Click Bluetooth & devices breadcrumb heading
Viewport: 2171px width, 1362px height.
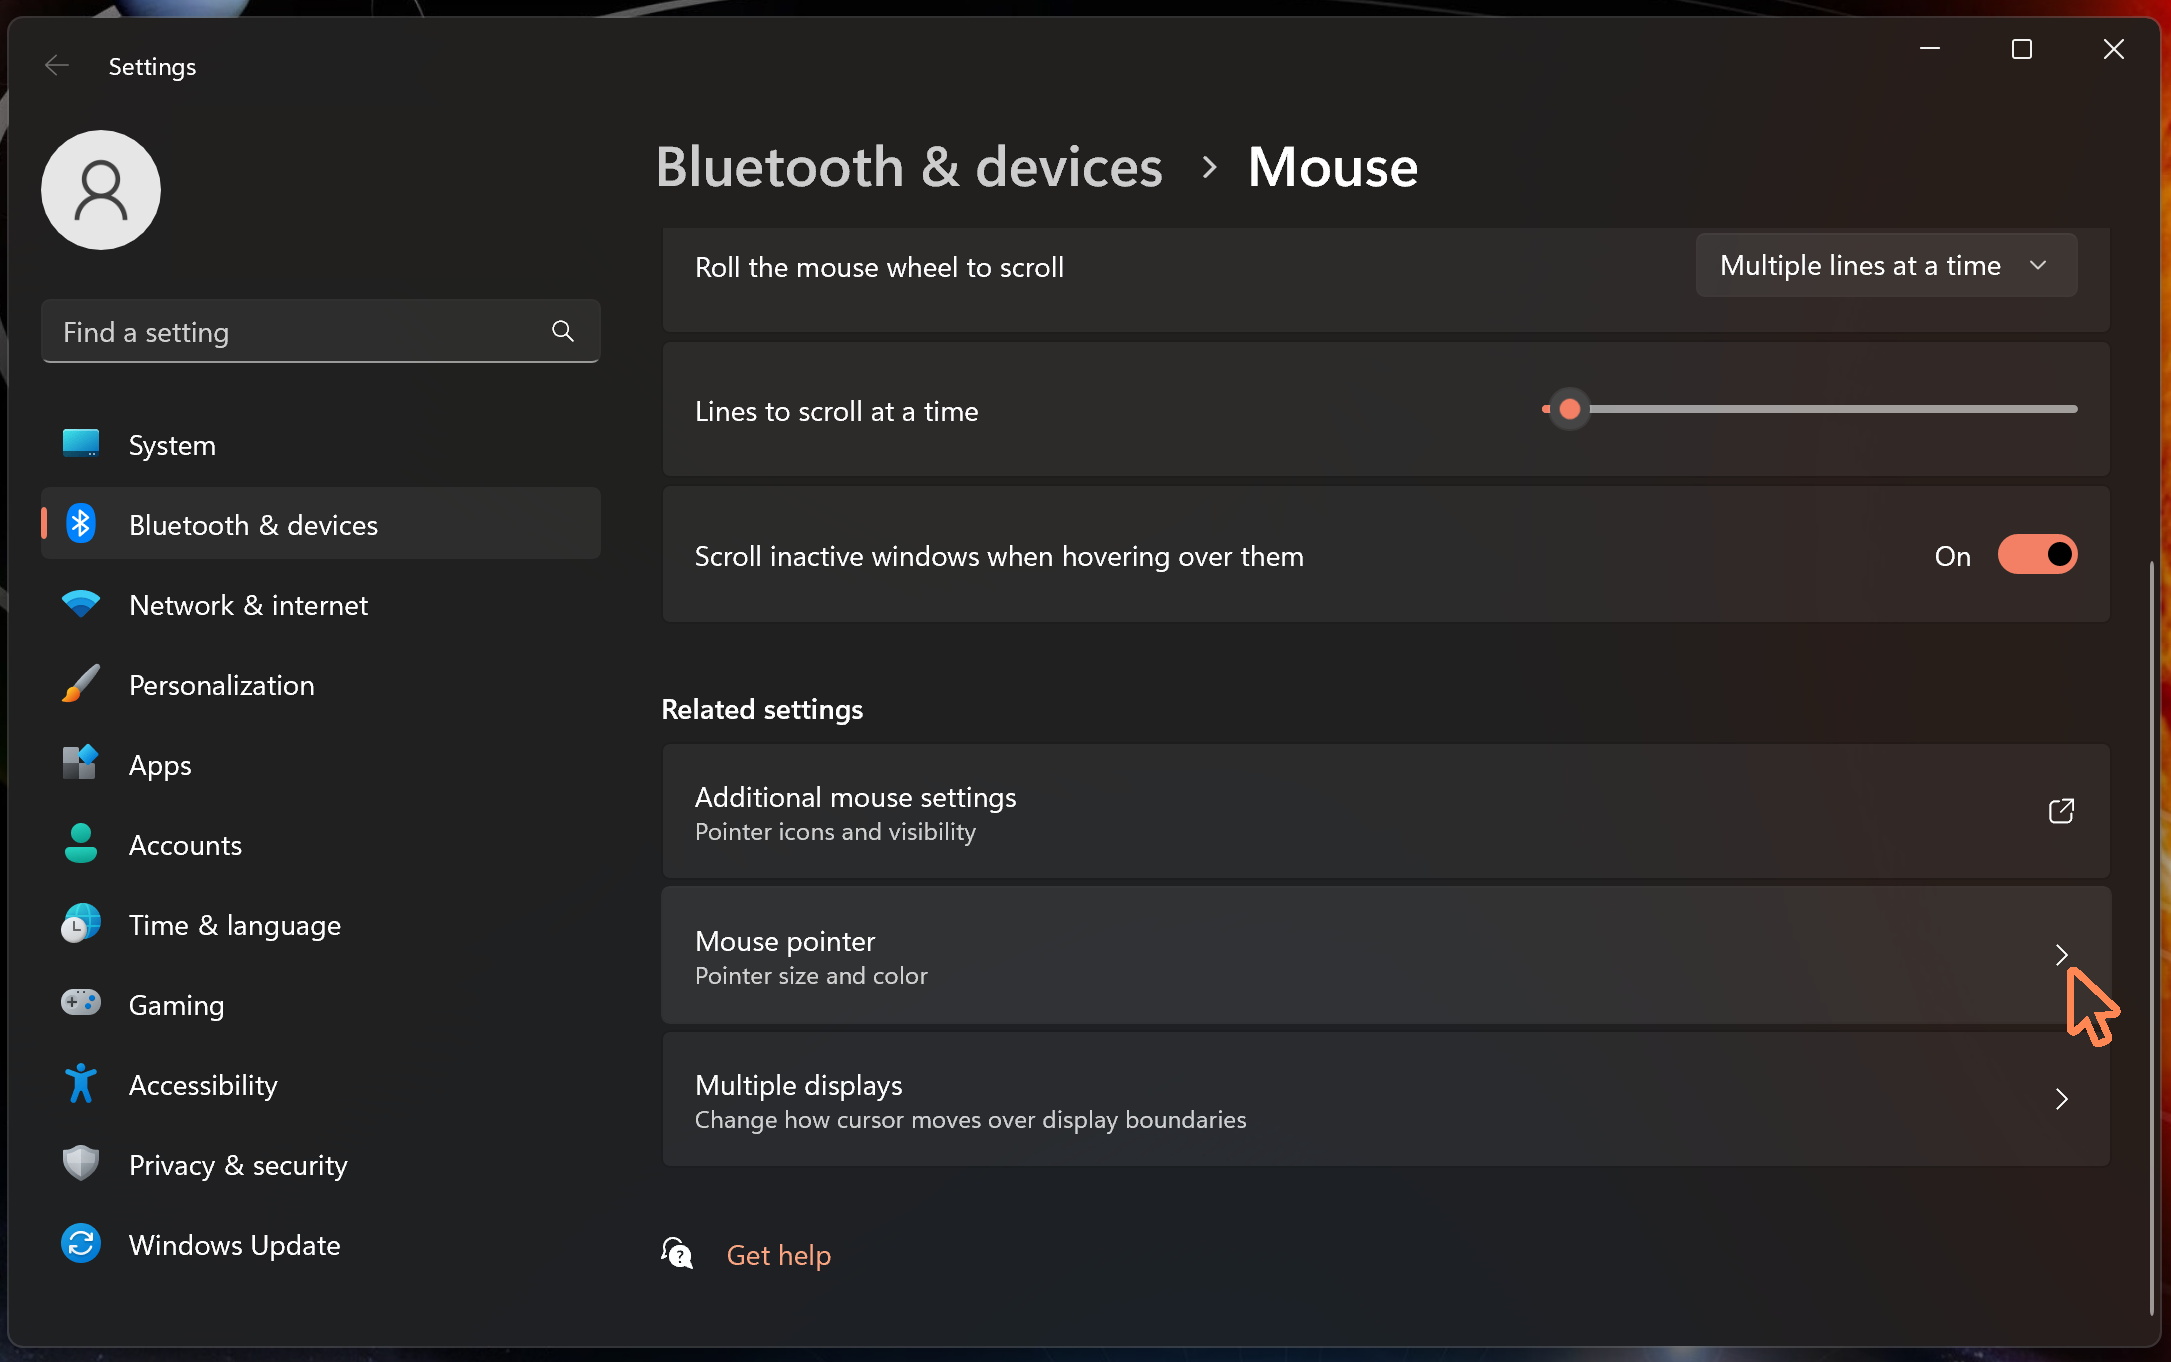click(x=909, y=167)
